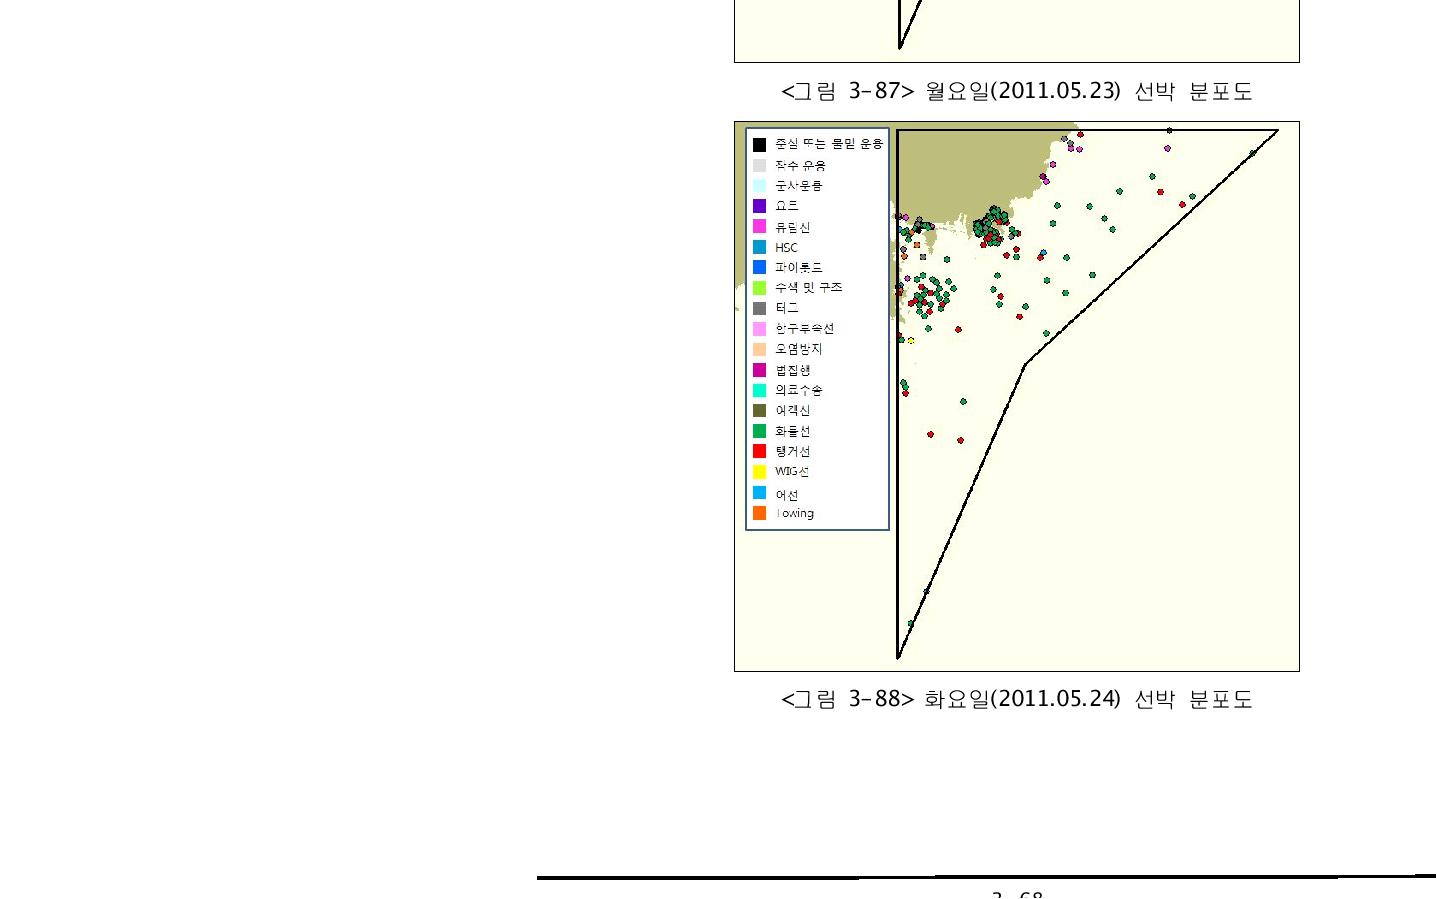The image size is (1437, 899).
Task: Click the orange Towing legend swatch
Action: (760, 513)
